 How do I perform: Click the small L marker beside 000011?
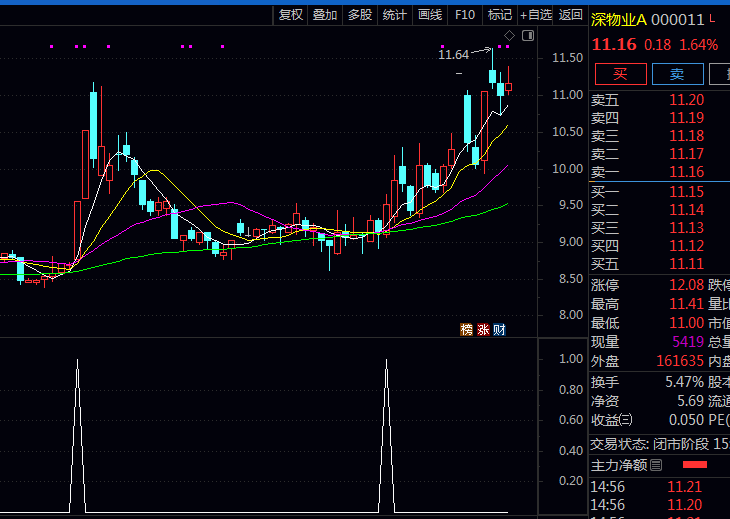coord(712,19)
